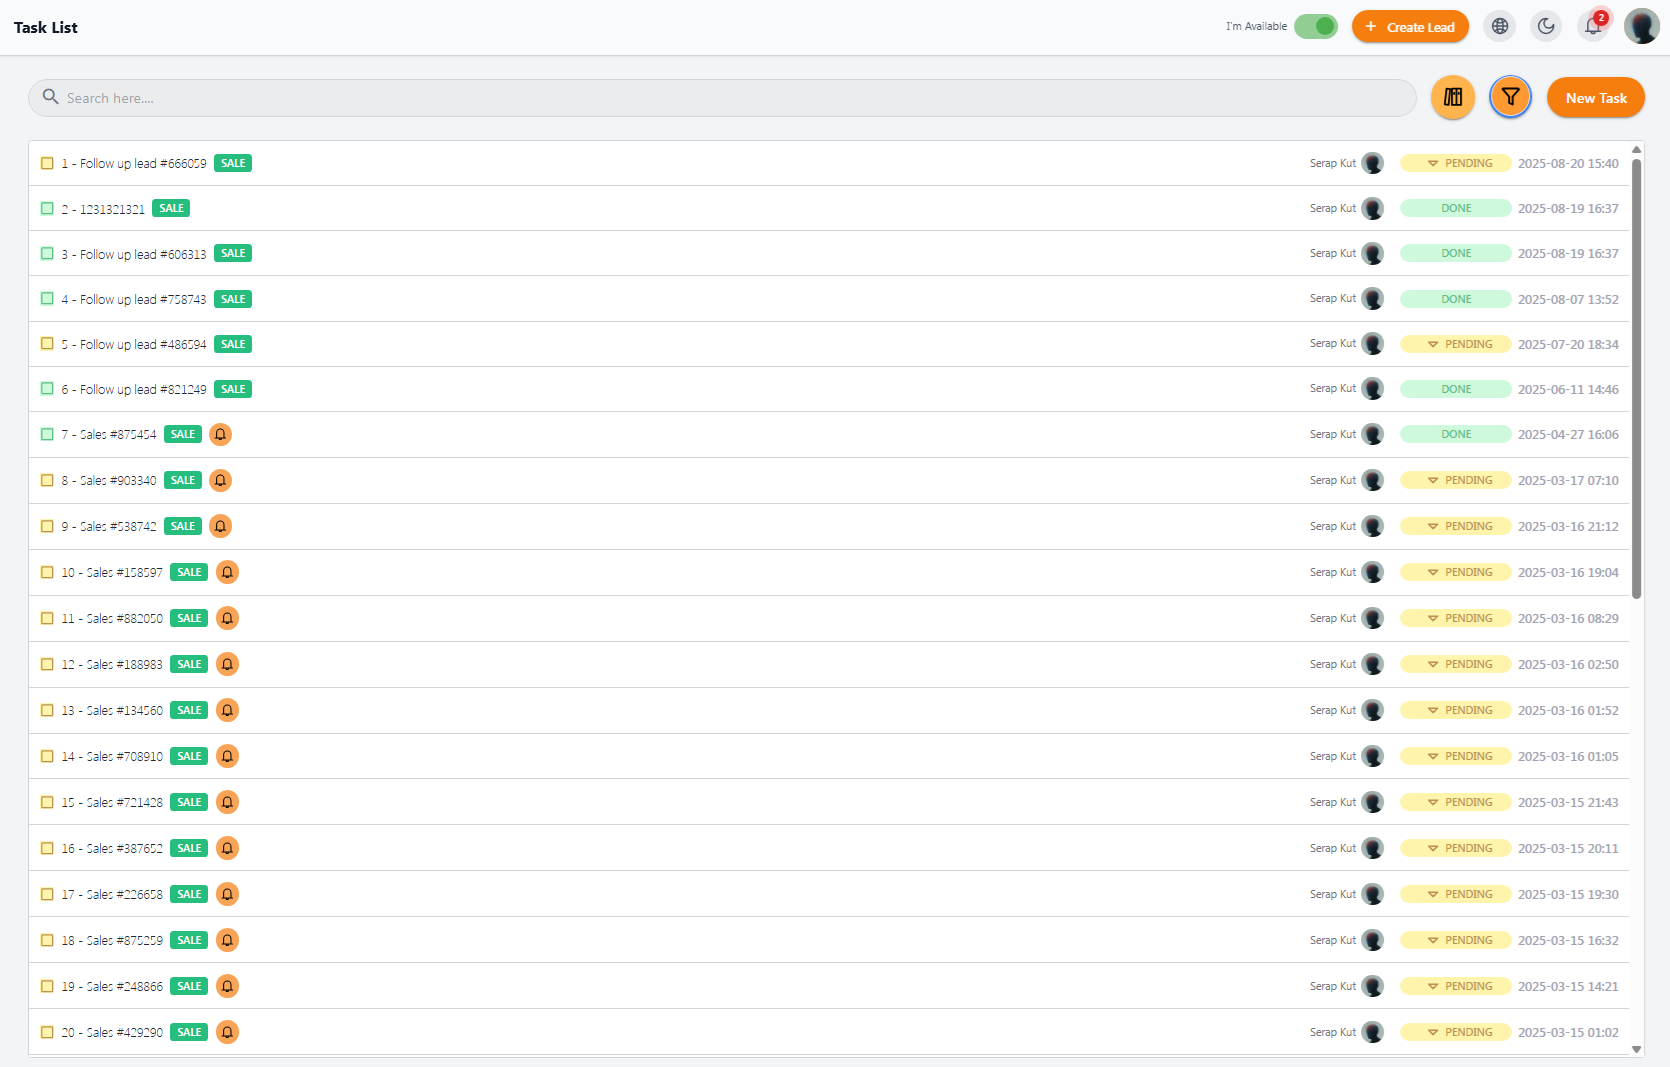Tick checkbox for task 8 Sales #903340
The width and height of the screenshot is (1670, 1067).
(47, 480)
